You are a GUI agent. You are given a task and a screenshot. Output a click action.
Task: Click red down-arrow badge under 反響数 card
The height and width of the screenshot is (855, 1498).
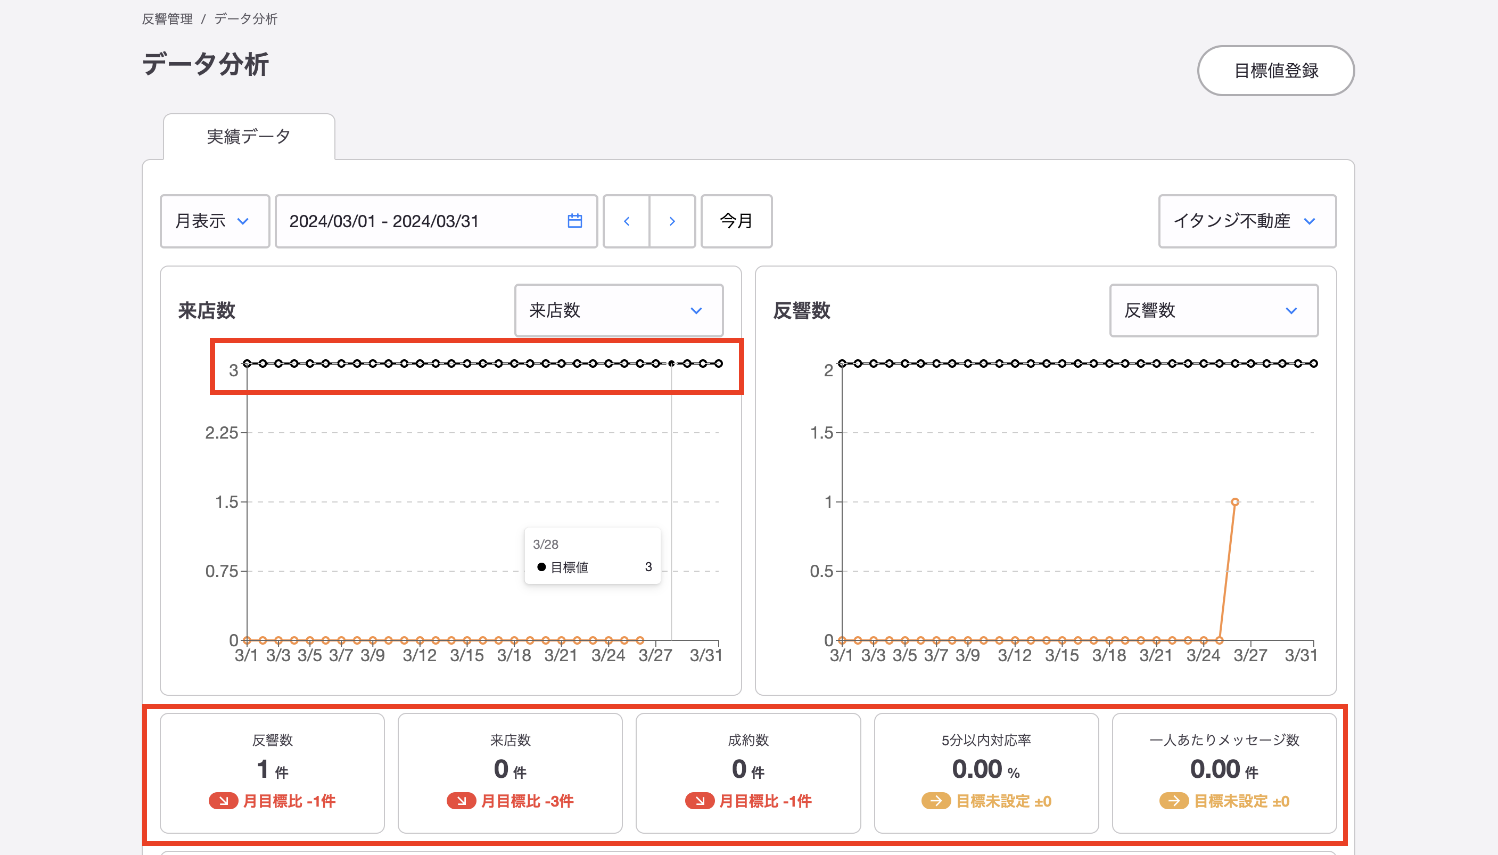click(x=223, y=801)
